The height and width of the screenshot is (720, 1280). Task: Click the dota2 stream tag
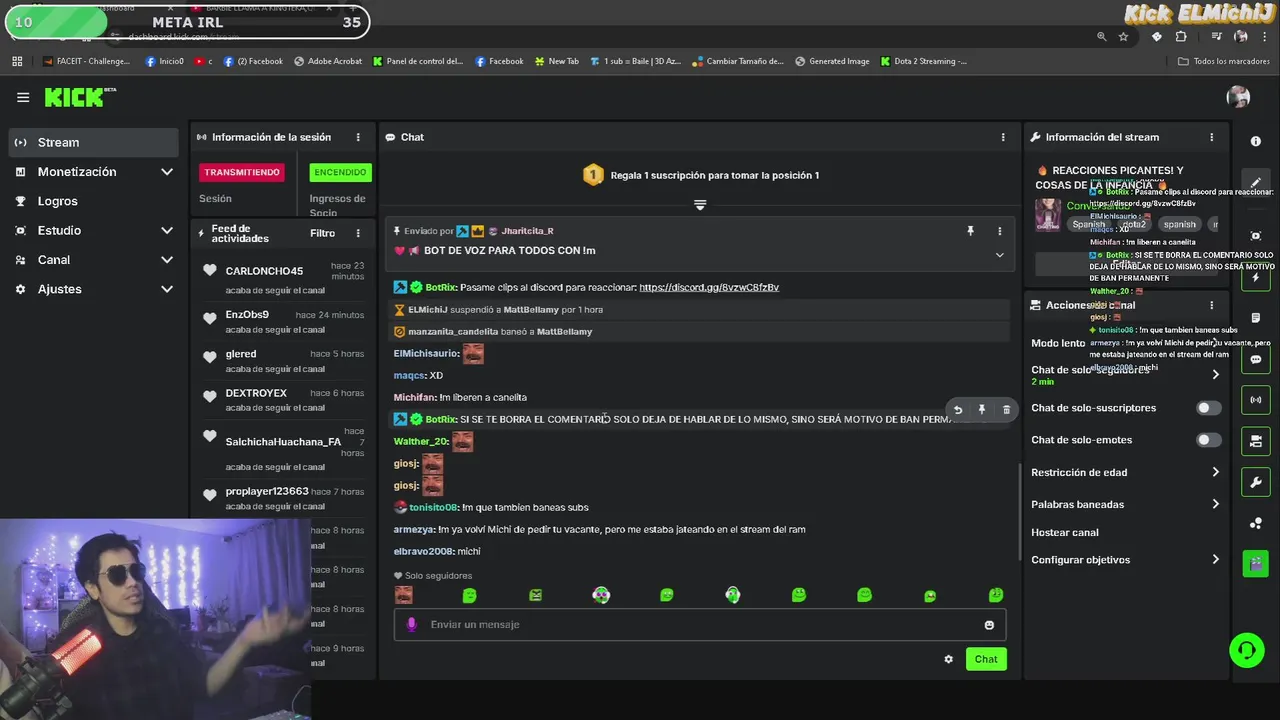(1134, 225)
